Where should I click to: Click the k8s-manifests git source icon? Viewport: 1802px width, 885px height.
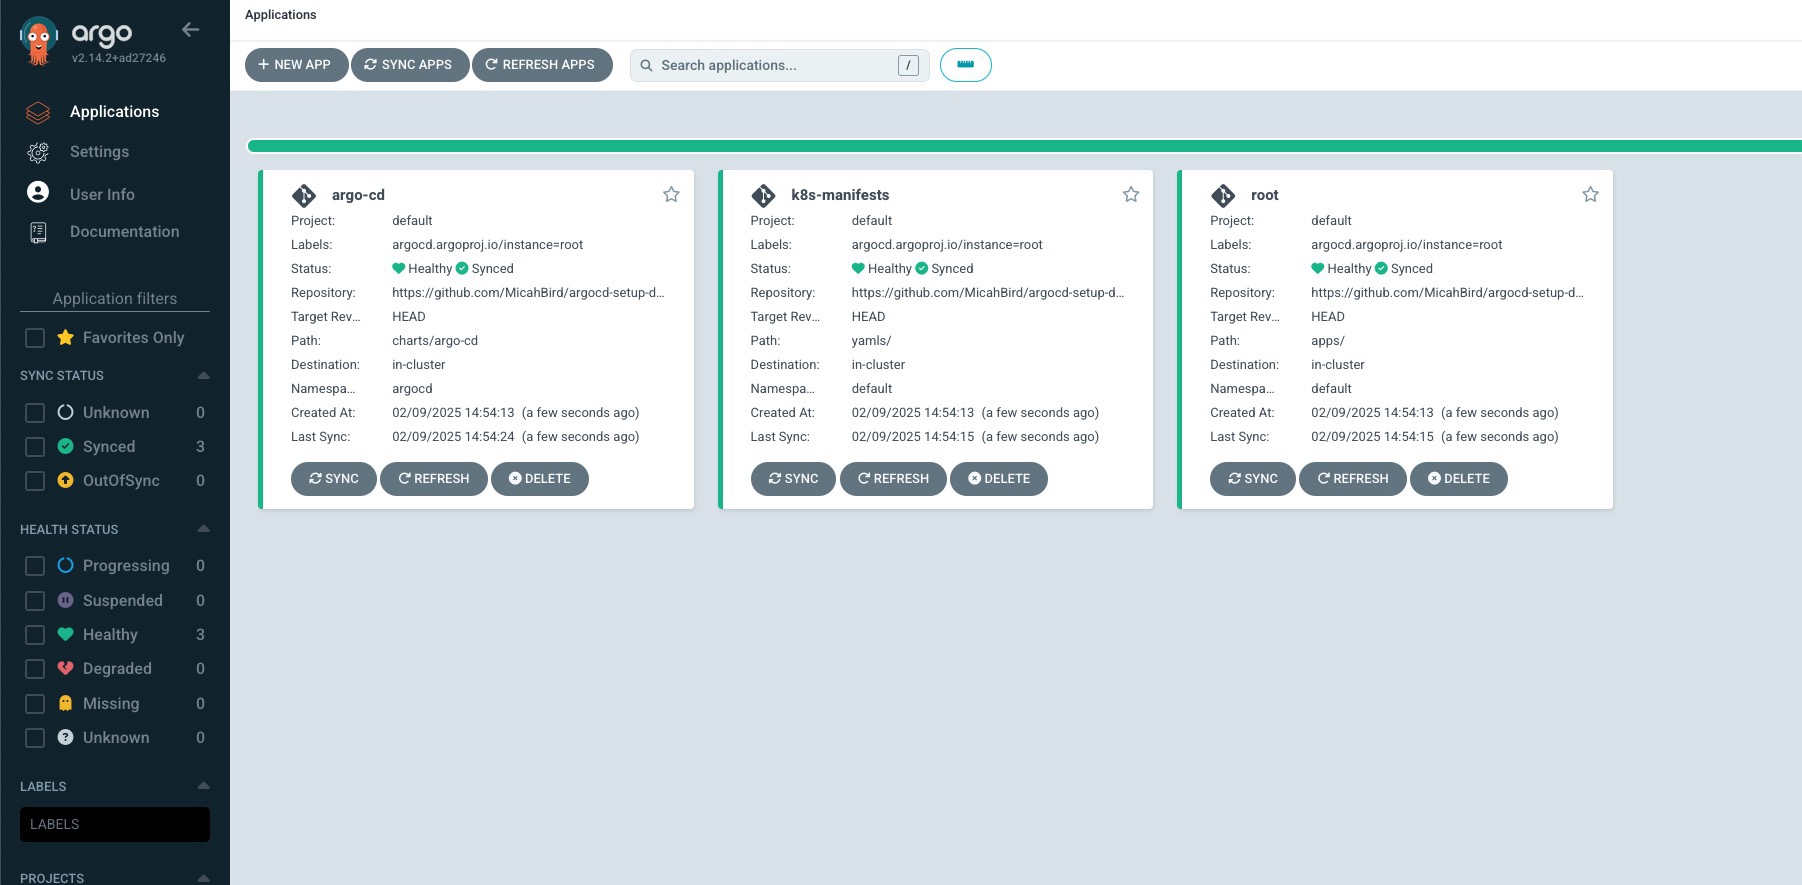tap(763, 195)
